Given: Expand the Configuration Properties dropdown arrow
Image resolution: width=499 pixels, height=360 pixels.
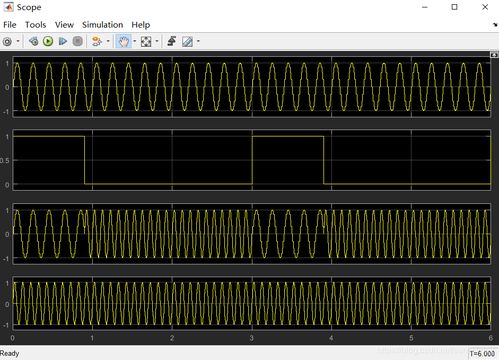Looking at the screenshot, I should [18, 42].
